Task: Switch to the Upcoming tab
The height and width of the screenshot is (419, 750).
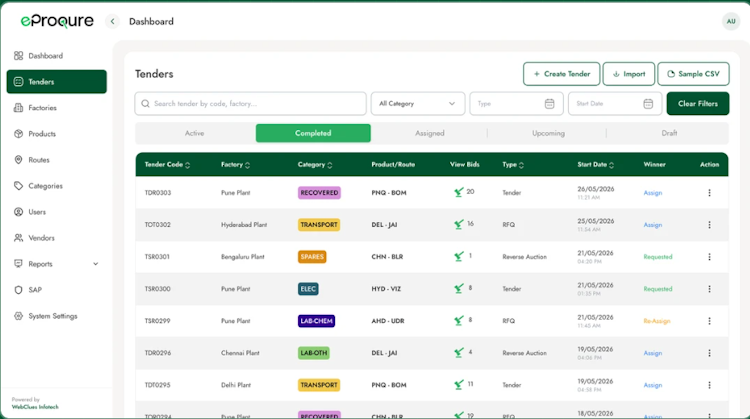Action: [x=548, y=133]
